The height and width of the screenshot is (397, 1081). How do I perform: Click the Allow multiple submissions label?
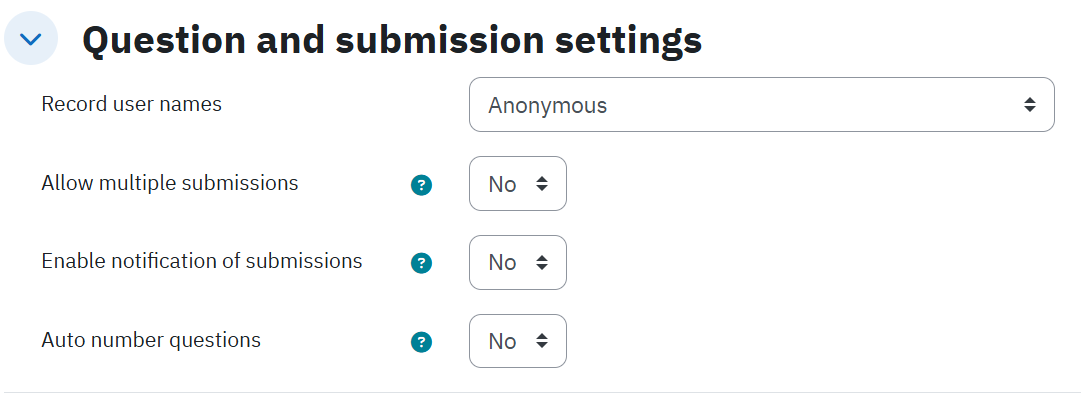pos(170,183)
